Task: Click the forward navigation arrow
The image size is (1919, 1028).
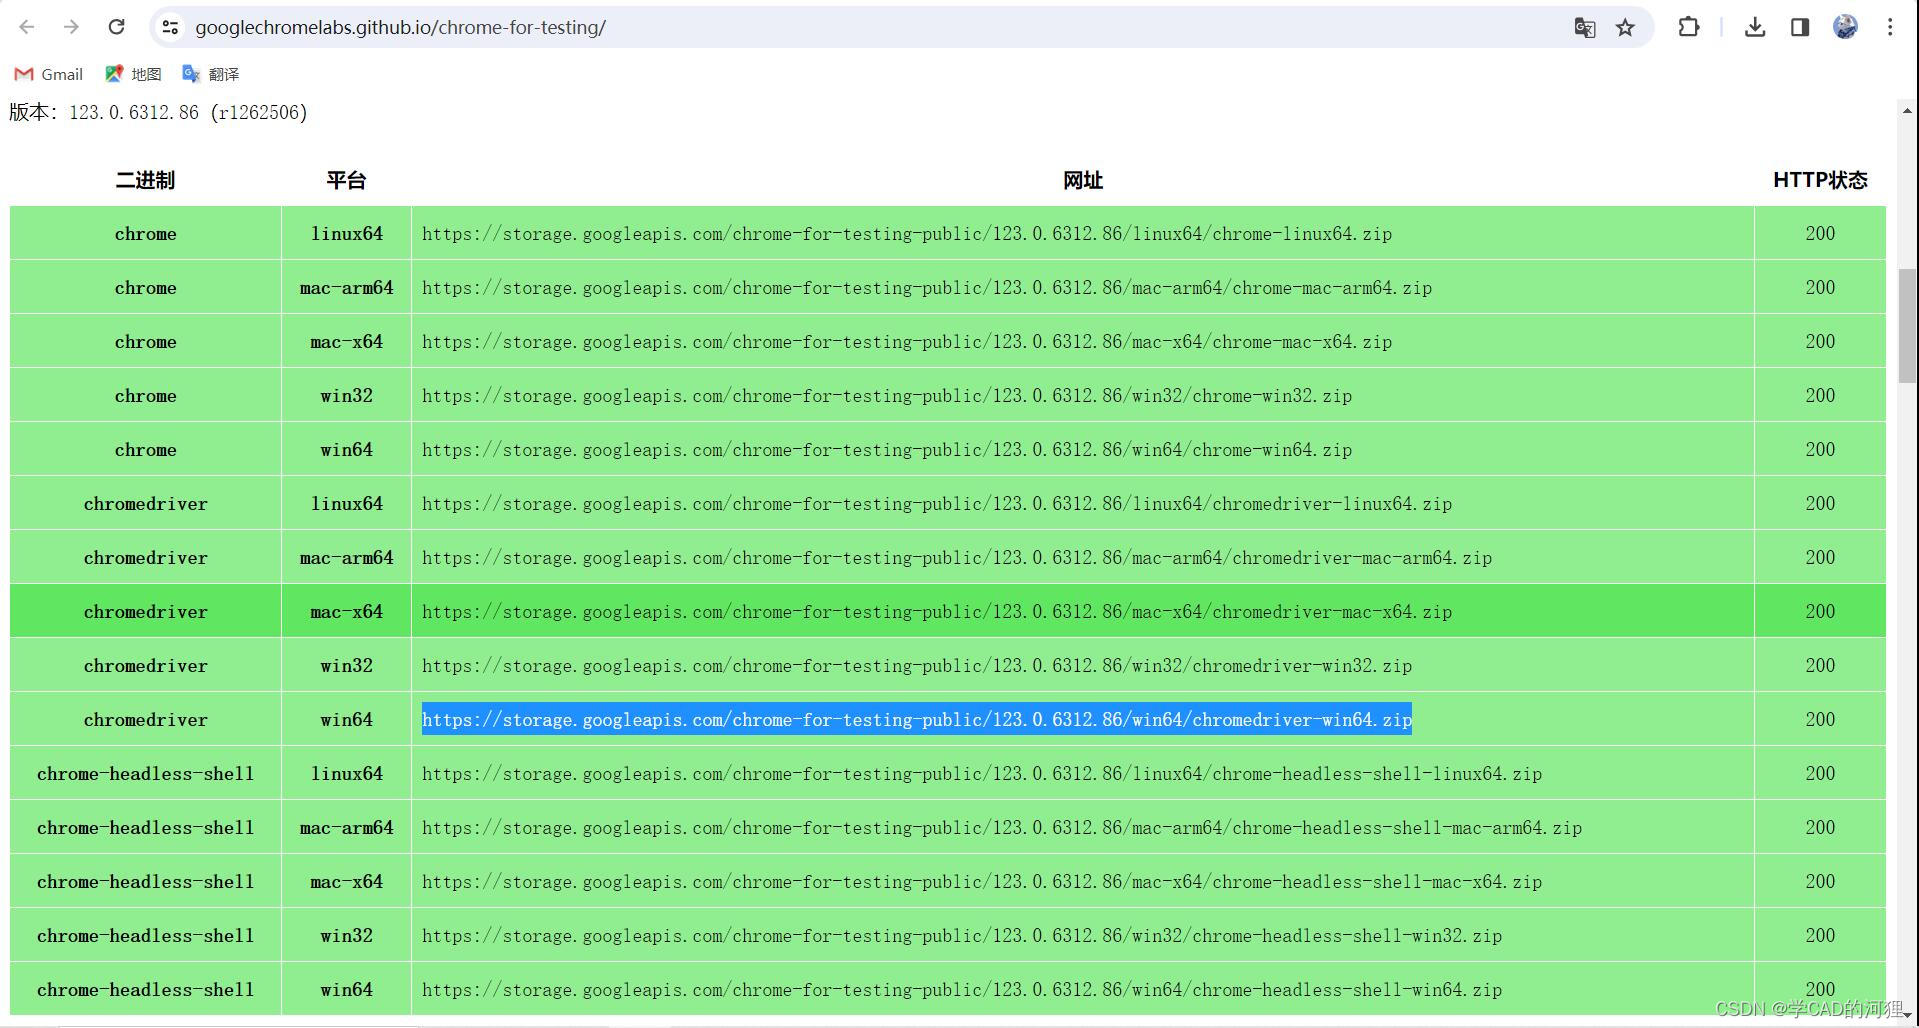Action: [71, 27]
